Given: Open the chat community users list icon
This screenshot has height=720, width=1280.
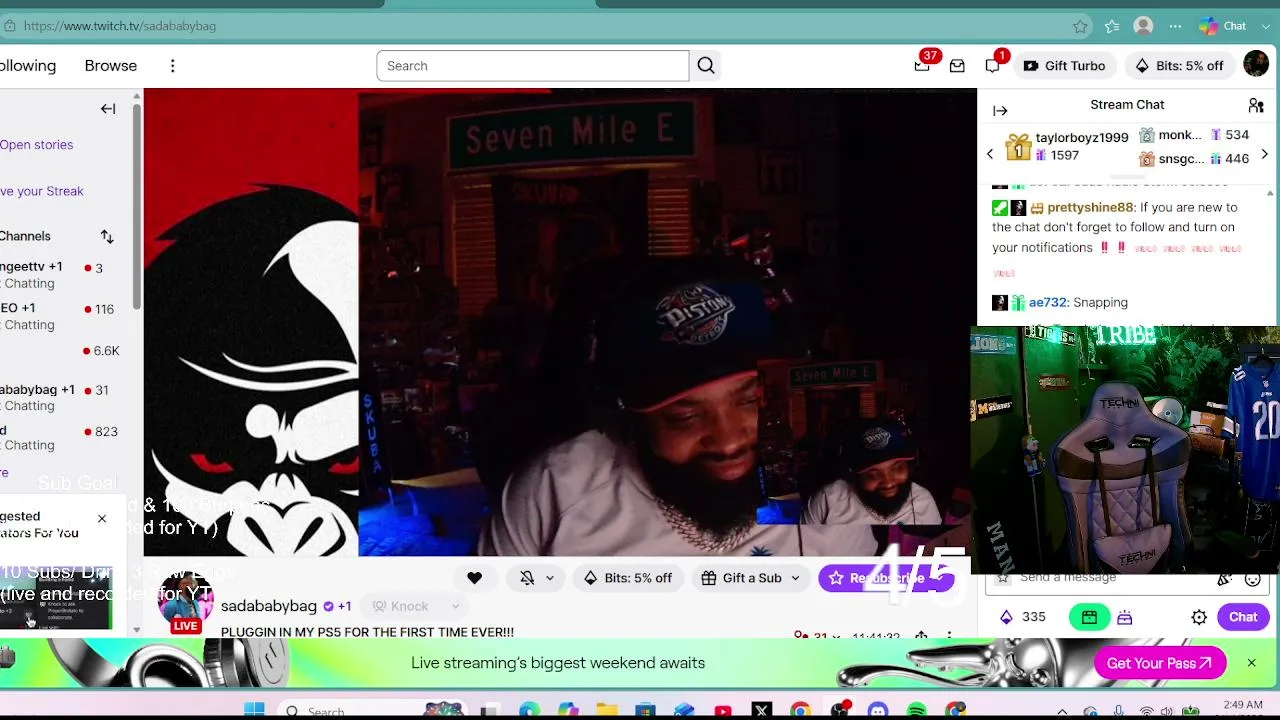Looking at the screenshot, I should (x=1256, y=105).
